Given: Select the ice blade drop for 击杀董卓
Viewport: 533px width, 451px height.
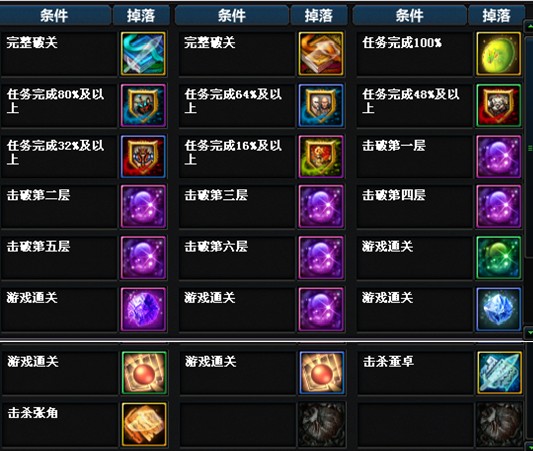Looking at the screenshot, I should 499,373.
